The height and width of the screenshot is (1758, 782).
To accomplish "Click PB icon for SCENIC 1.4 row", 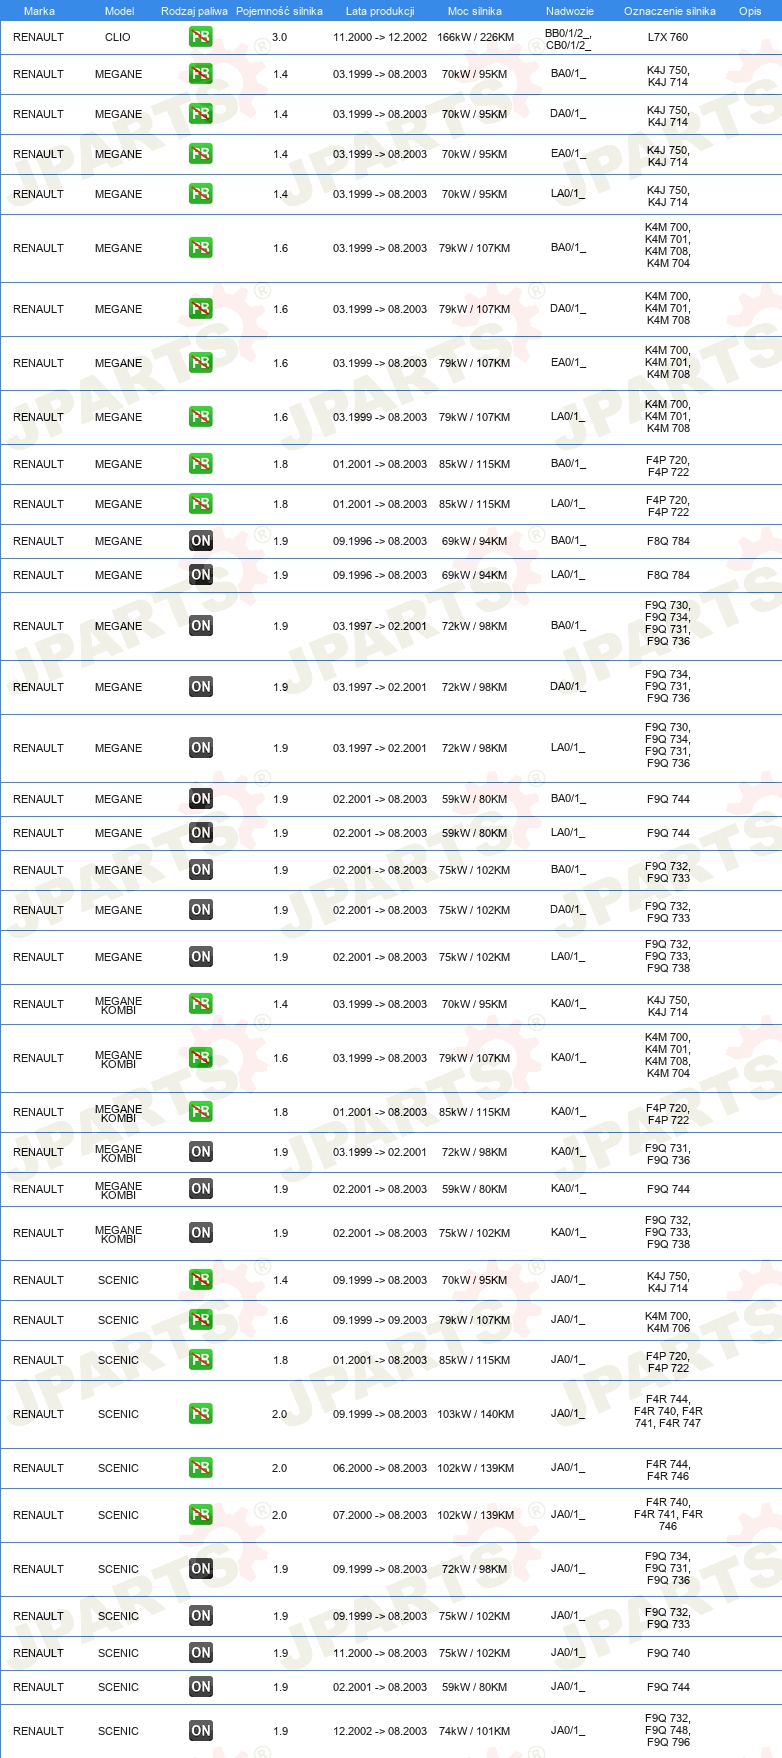I will pos(201,1280).
